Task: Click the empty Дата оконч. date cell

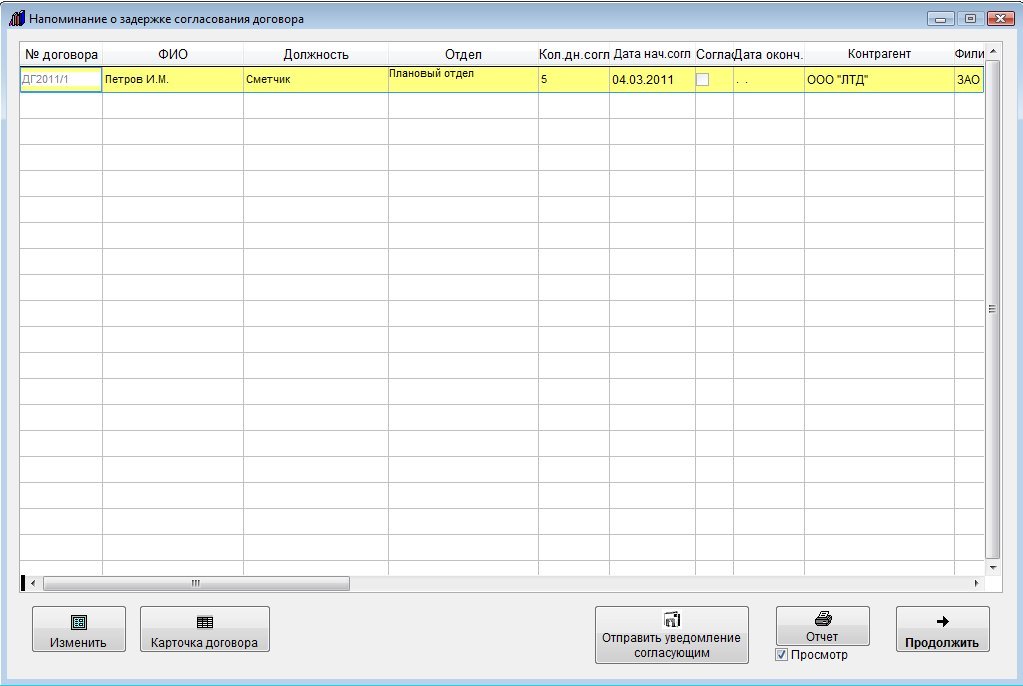Action: (x=769, y=80)
